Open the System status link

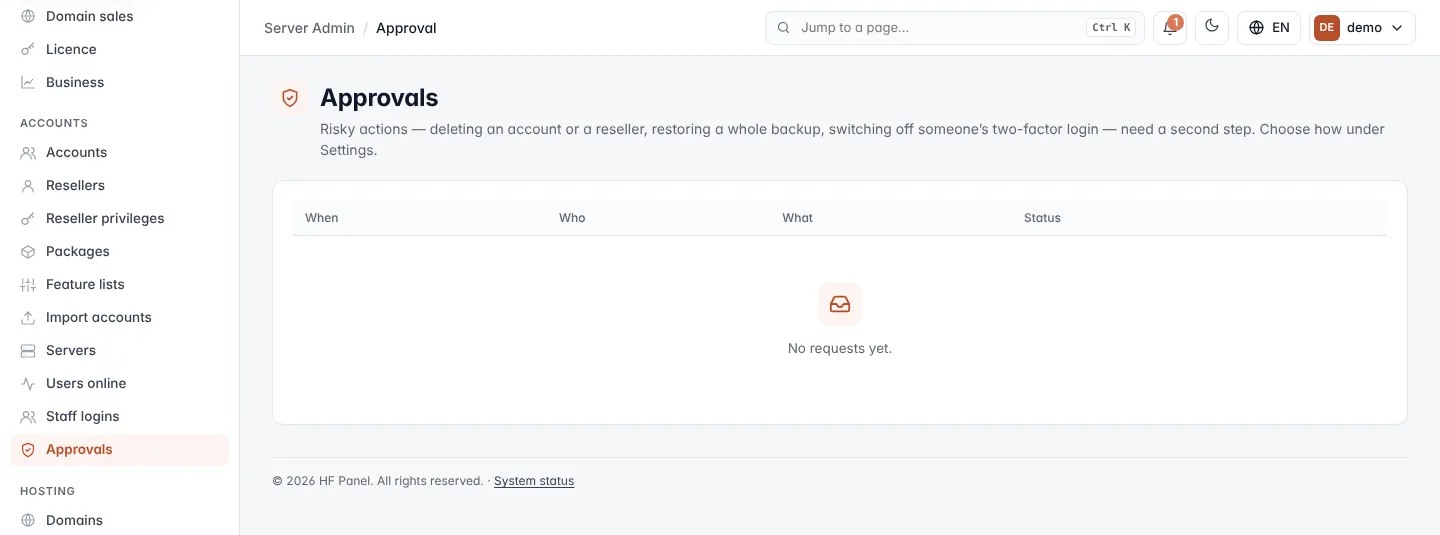[534, 481]
